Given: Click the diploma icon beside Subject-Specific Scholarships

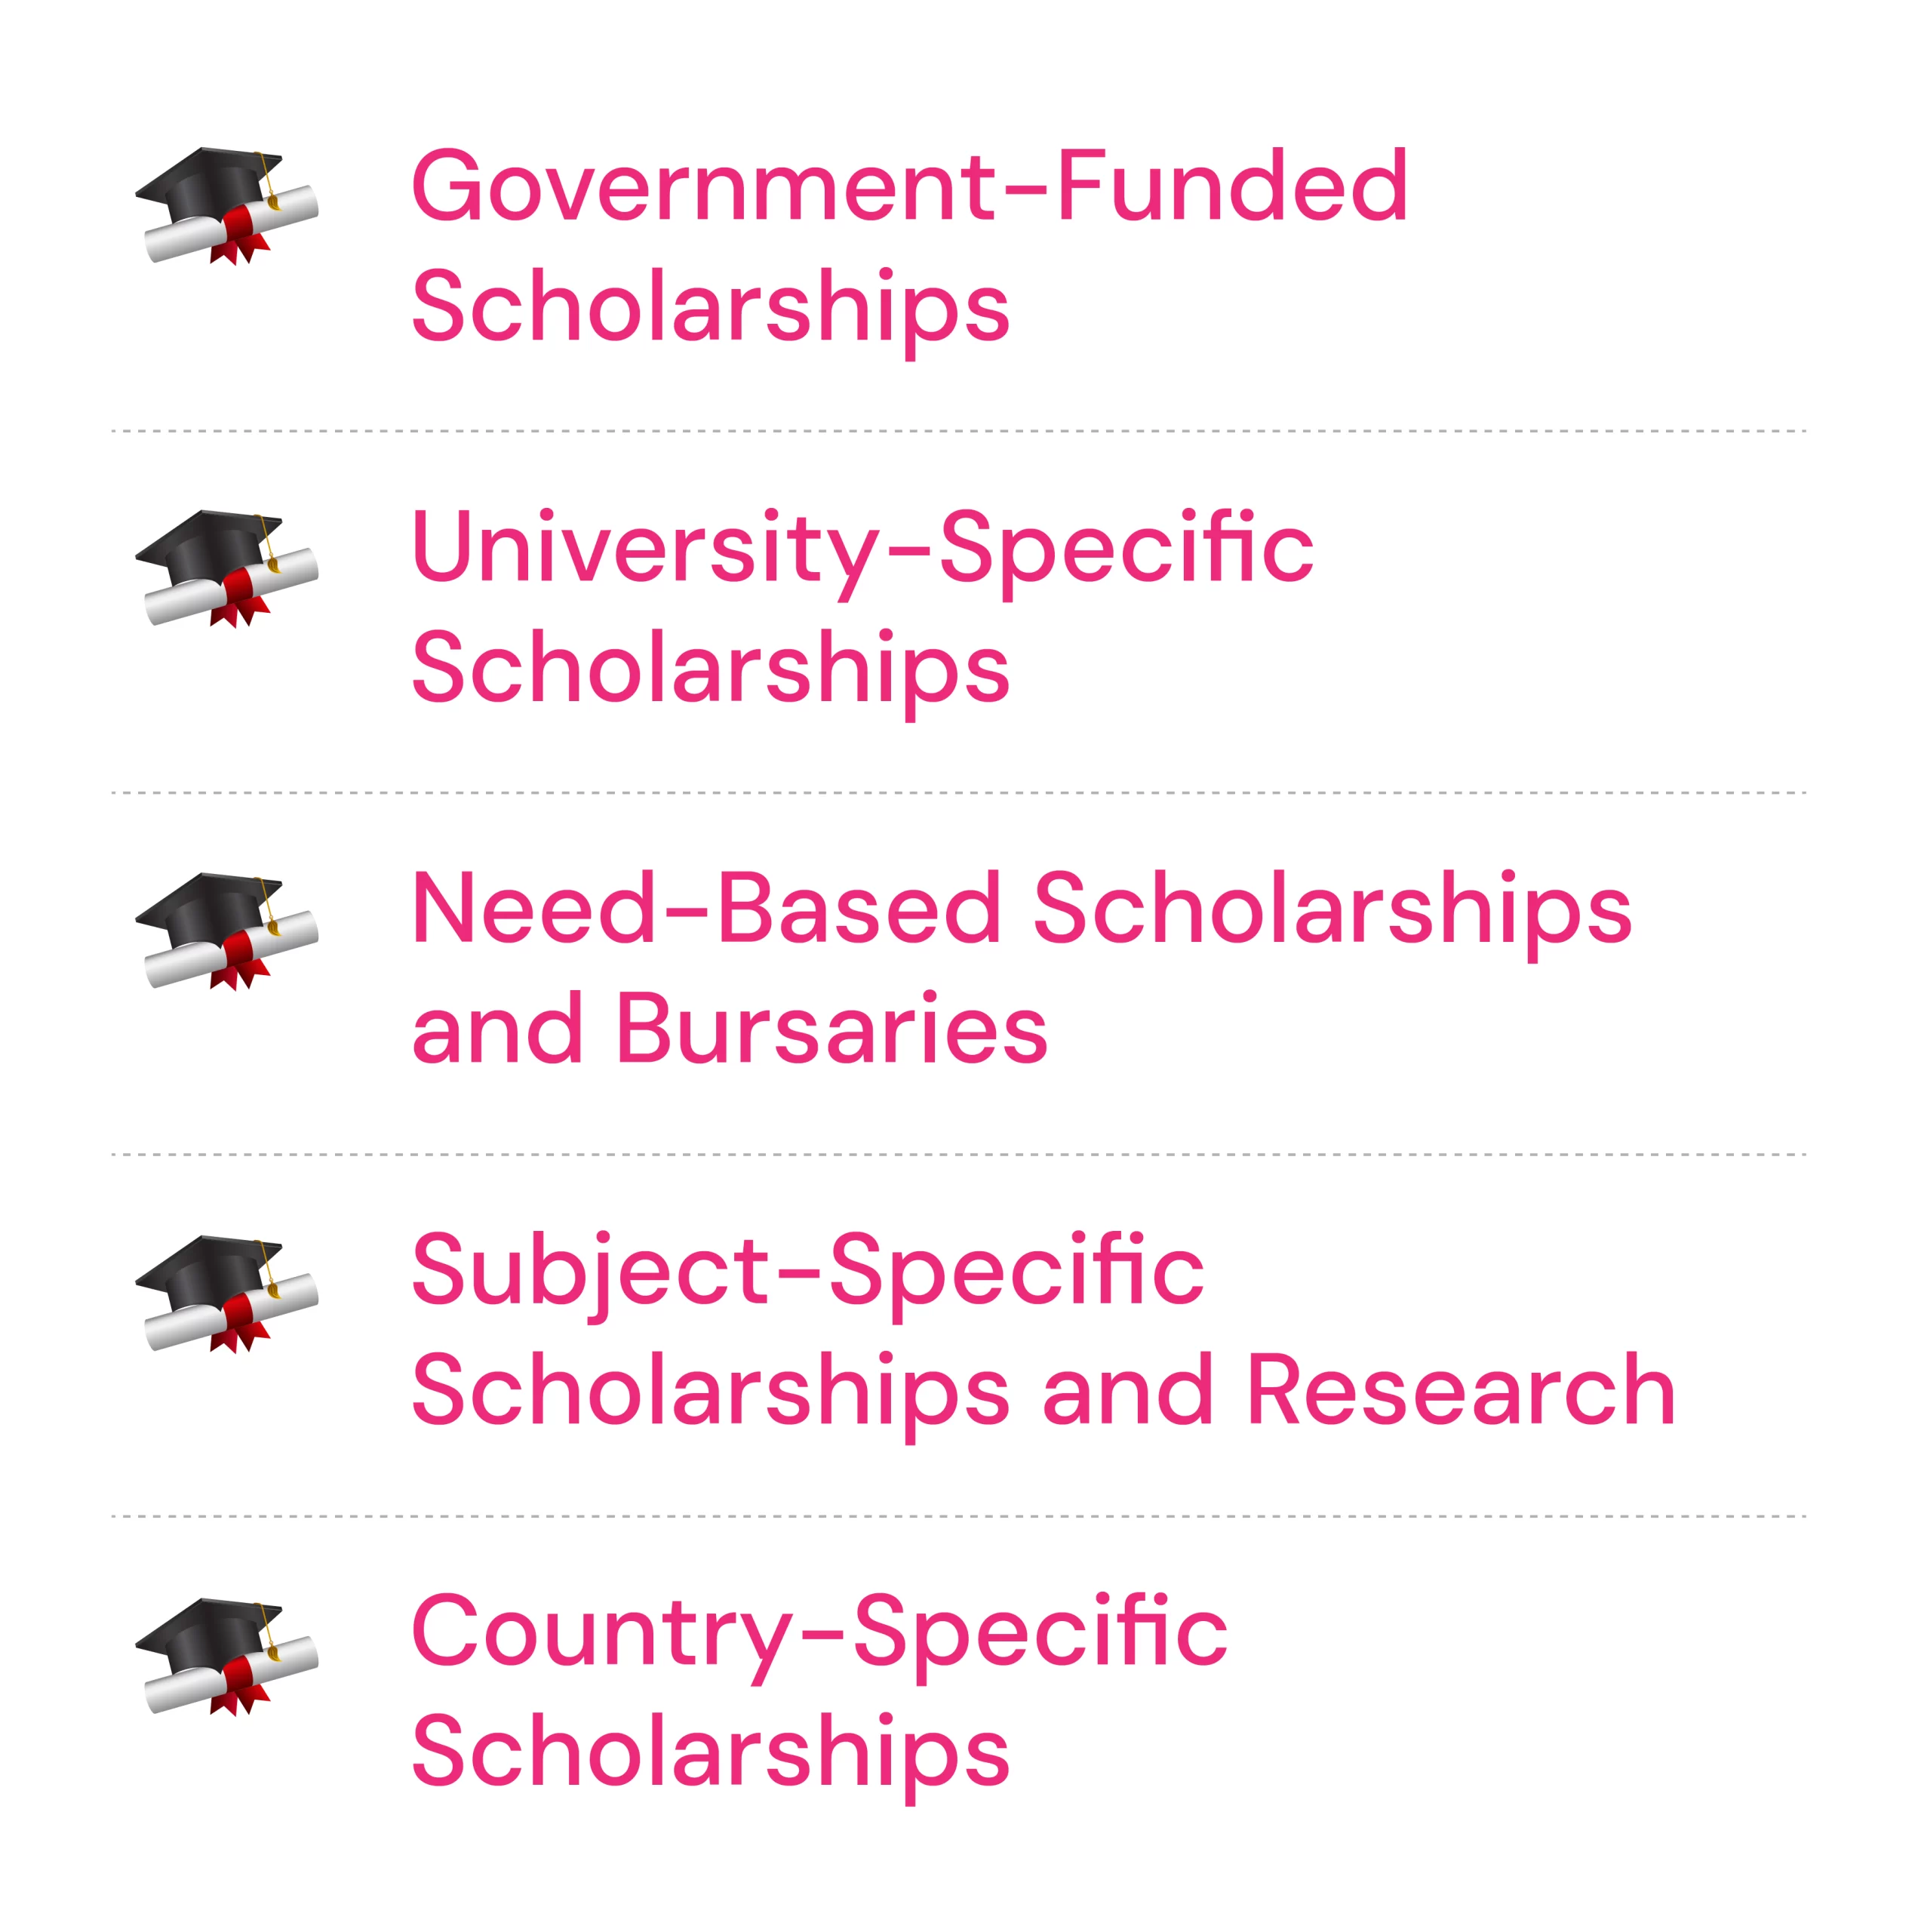Looking at the screenshot, I should [226, 1293].
